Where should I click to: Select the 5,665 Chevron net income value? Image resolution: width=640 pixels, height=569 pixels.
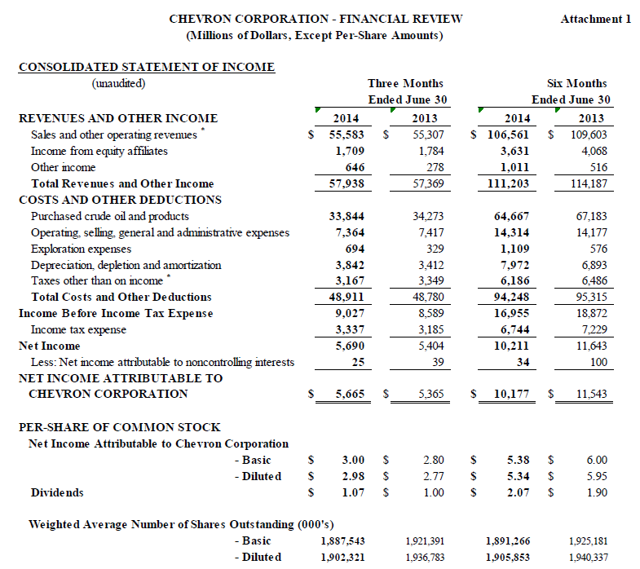click(x=350, y=394)
